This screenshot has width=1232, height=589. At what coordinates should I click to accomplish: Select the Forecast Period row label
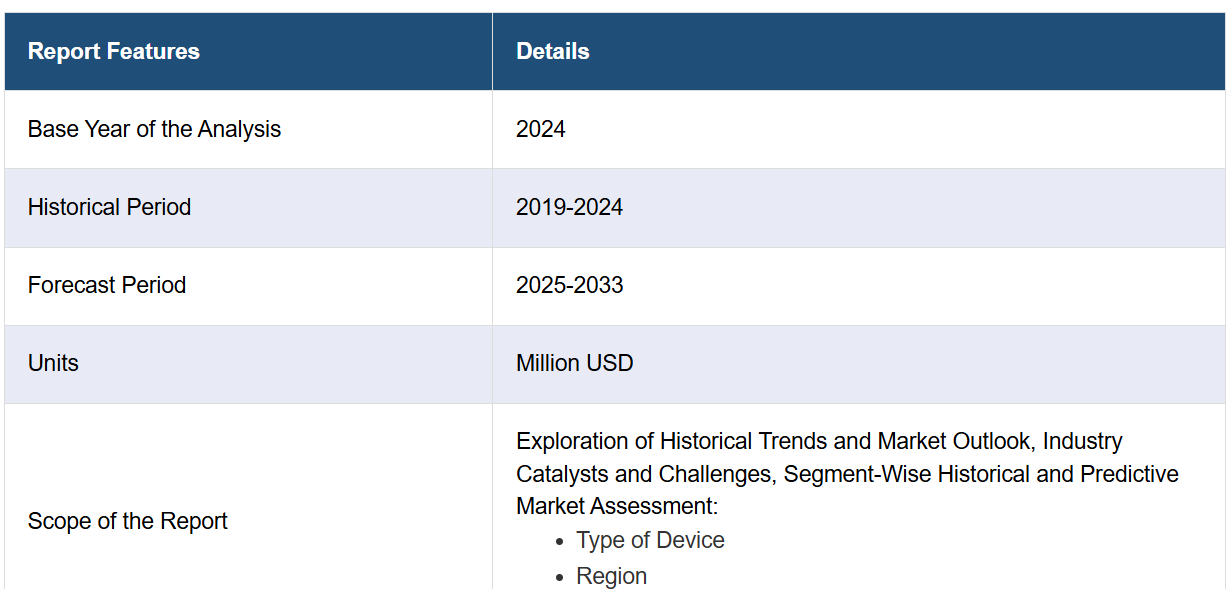(107, 285)
